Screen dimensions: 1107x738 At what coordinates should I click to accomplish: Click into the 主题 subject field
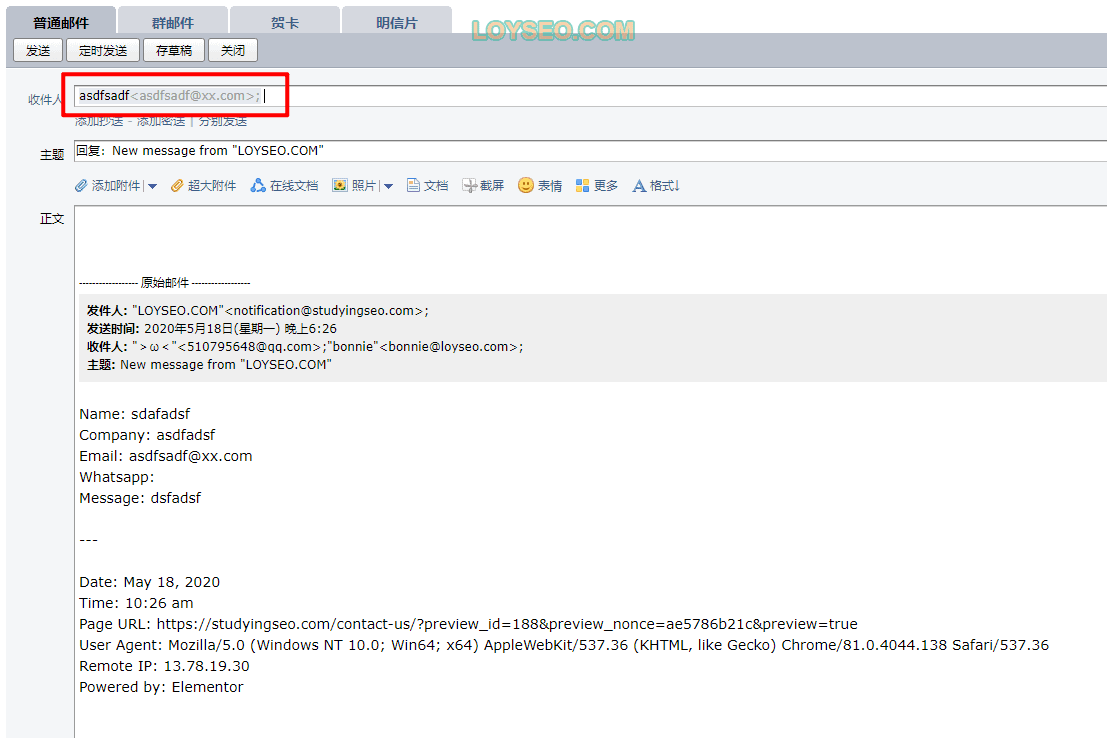590,151
